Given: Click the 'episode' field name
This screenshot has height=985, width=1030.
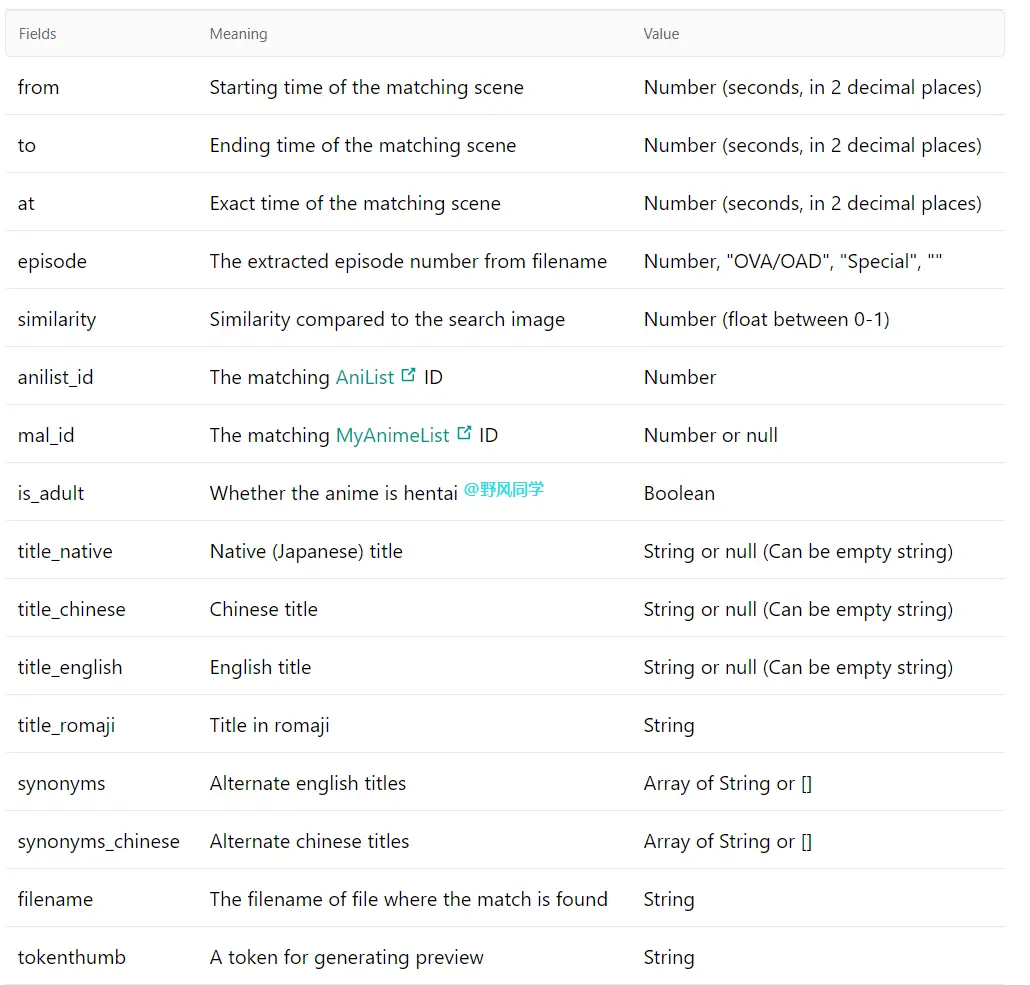Looking at the screenshot, I should pos(53,262).
